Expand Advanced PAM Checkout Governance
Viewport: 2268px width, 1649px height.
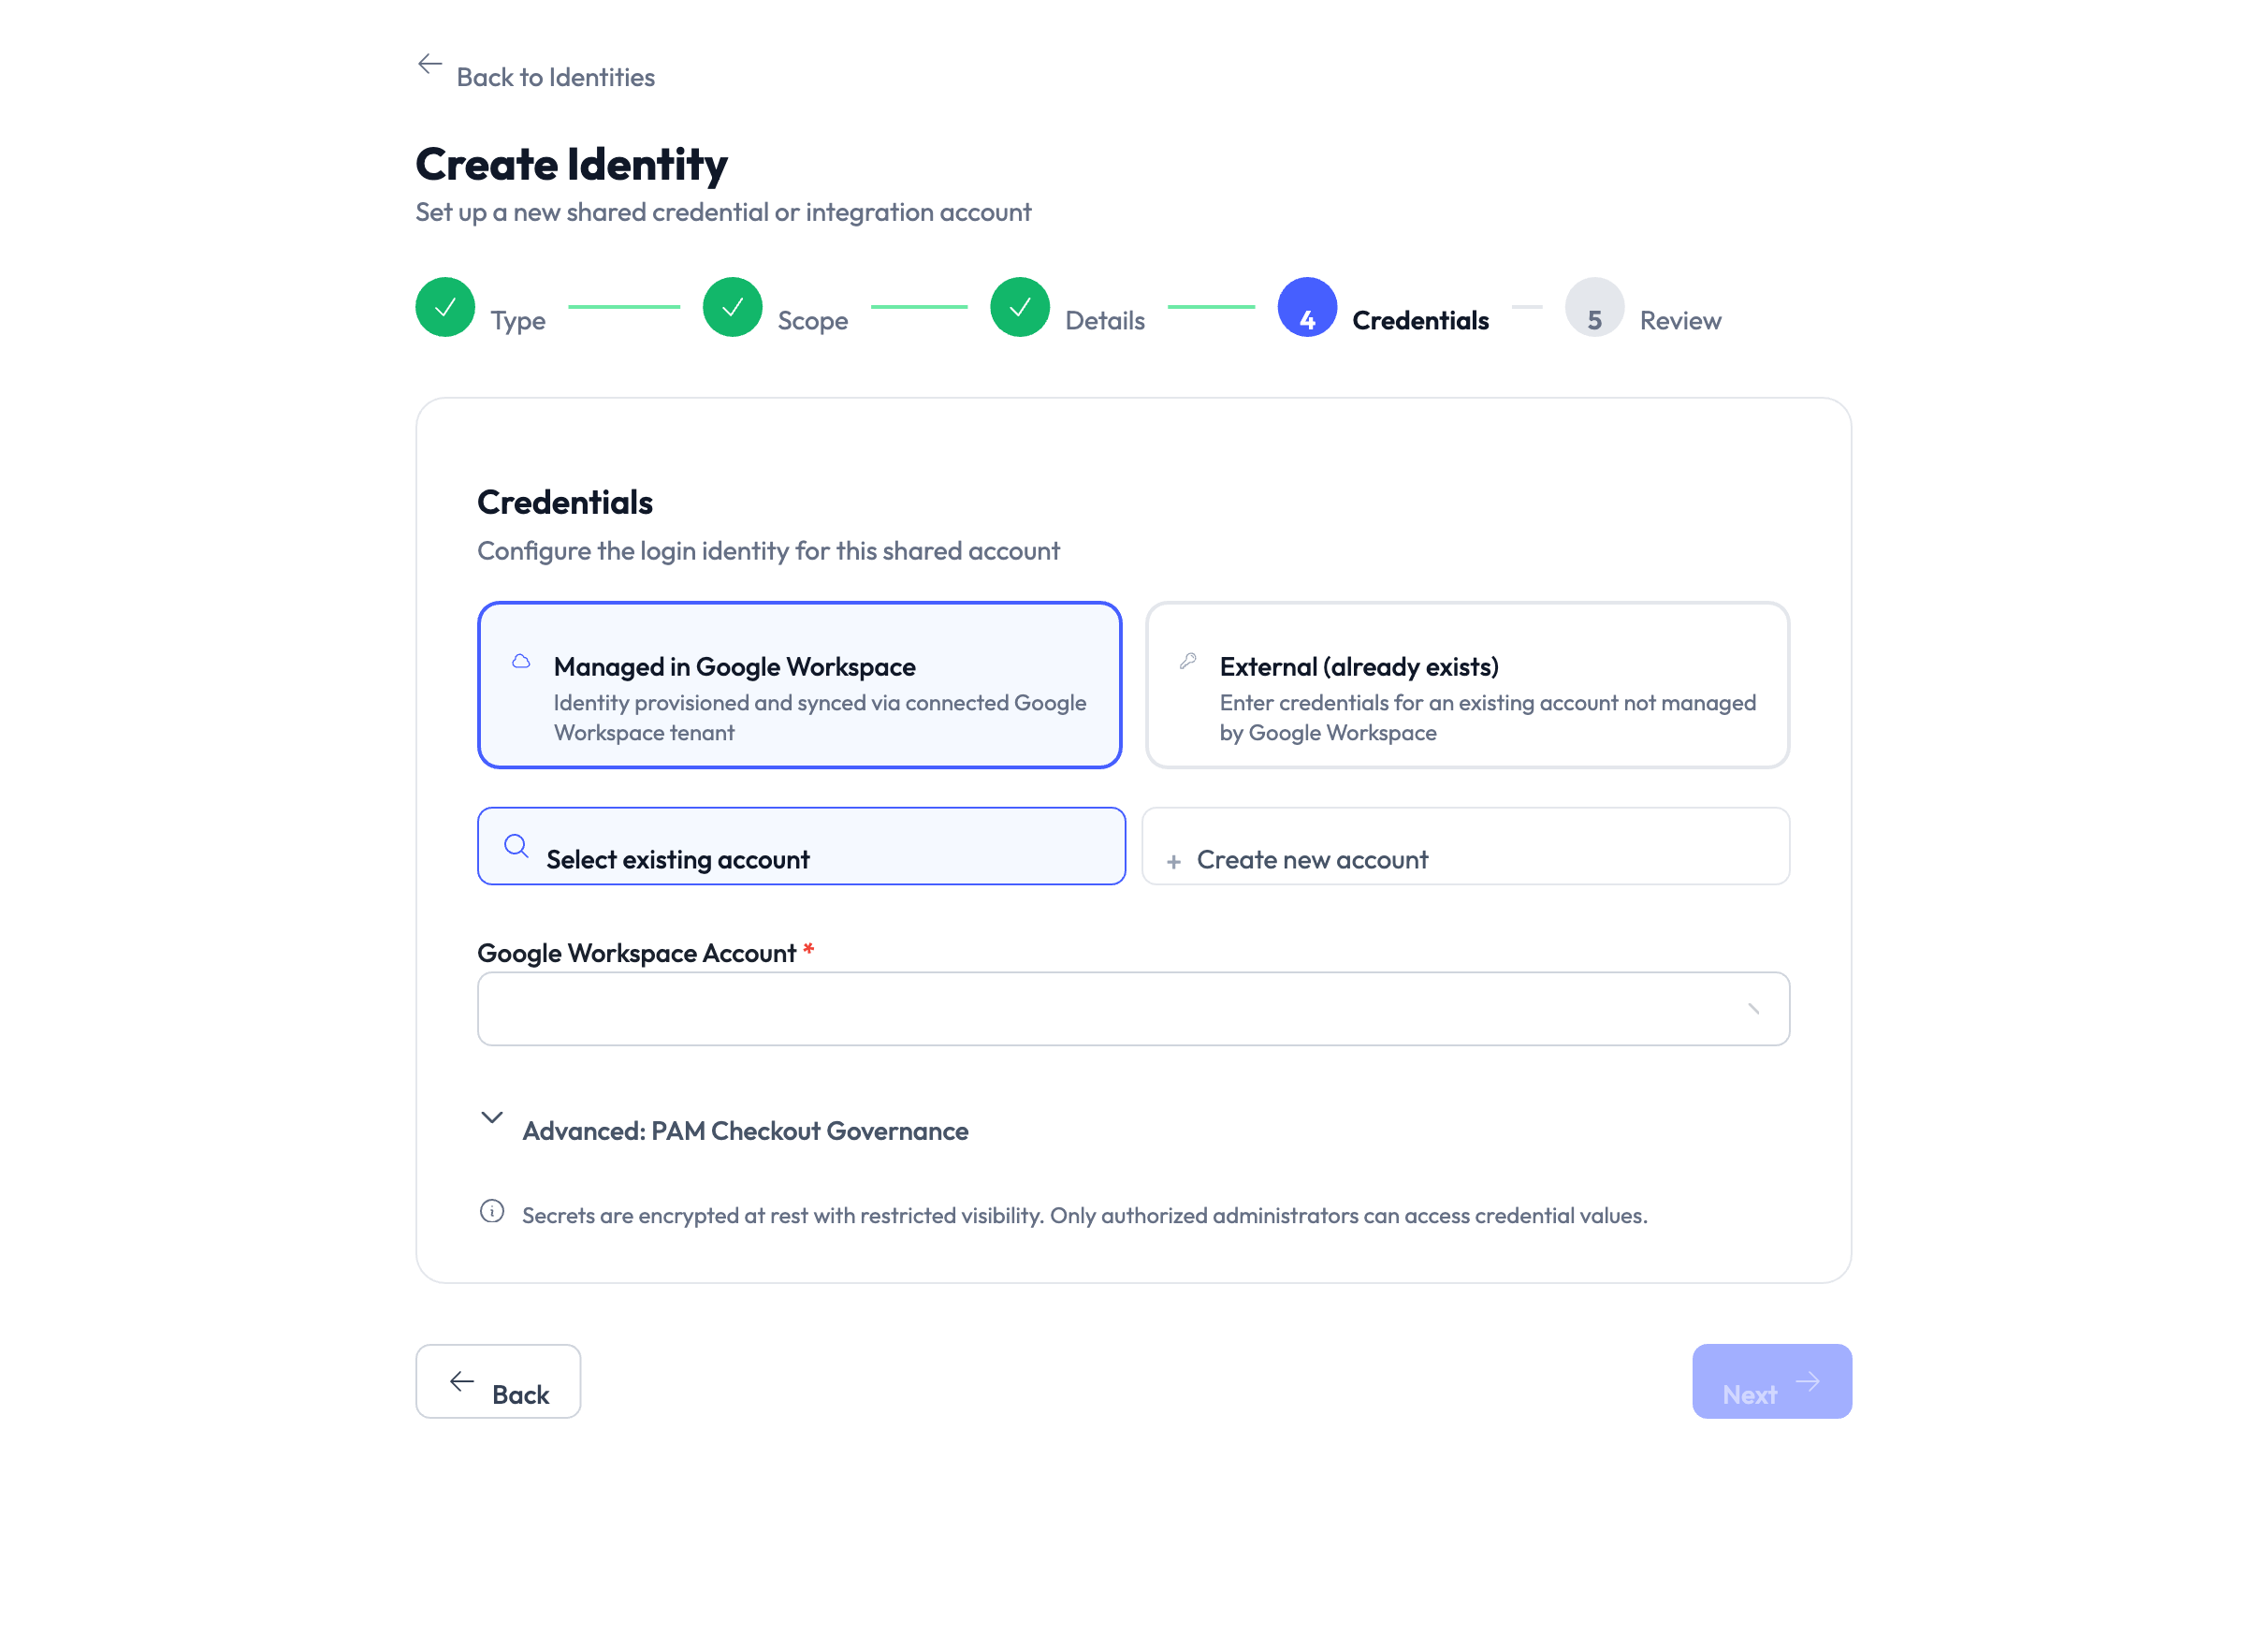tap(745, 1129)
